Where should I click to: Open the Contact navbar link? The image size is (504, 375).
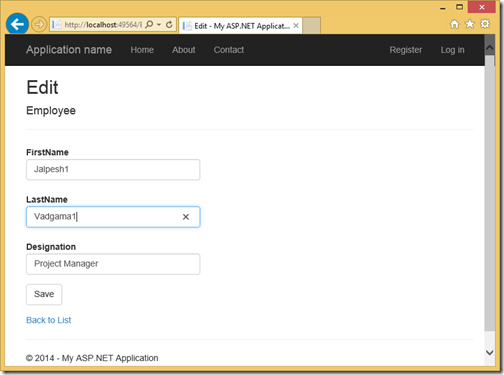click(x=229, y=50)
